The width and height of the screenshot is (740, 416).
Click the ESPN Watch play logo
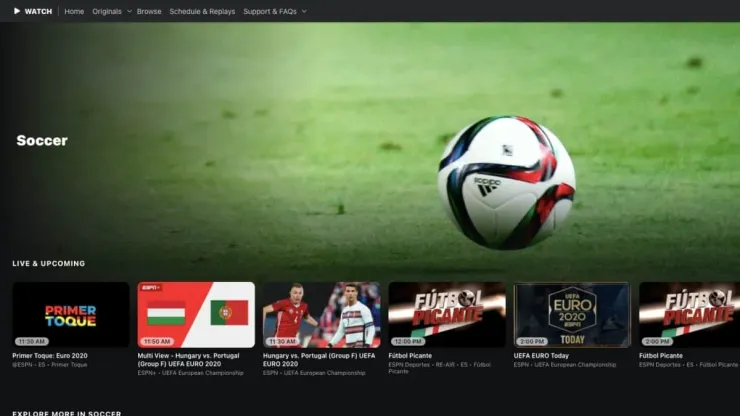[x=17, y=11]
